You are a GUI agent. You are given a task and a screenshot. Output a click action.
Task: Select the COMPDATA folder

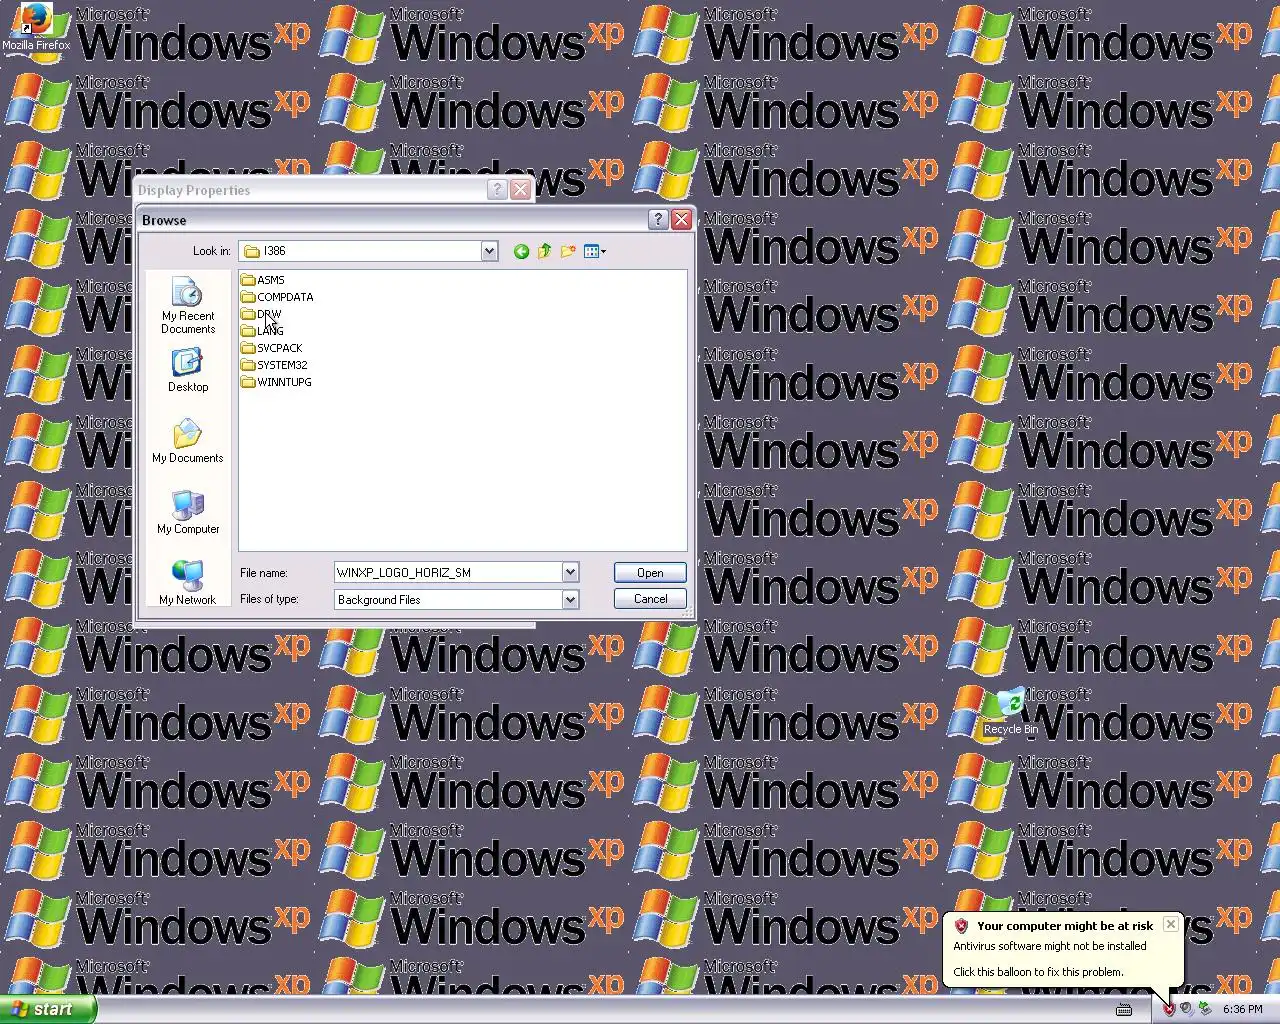(x=277, y=297)
